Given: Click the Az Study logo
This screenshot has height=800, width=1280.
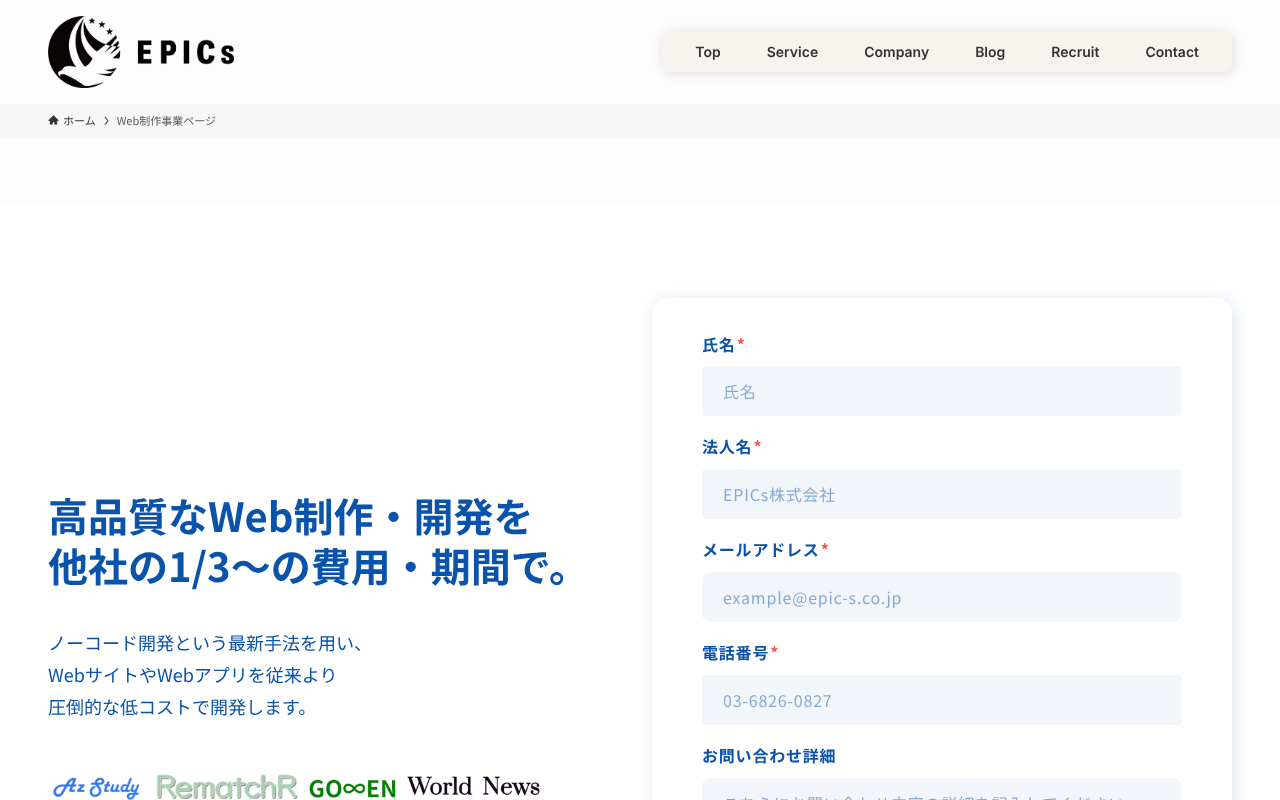Looking at the screenshot, I should (x=96, y=787).
